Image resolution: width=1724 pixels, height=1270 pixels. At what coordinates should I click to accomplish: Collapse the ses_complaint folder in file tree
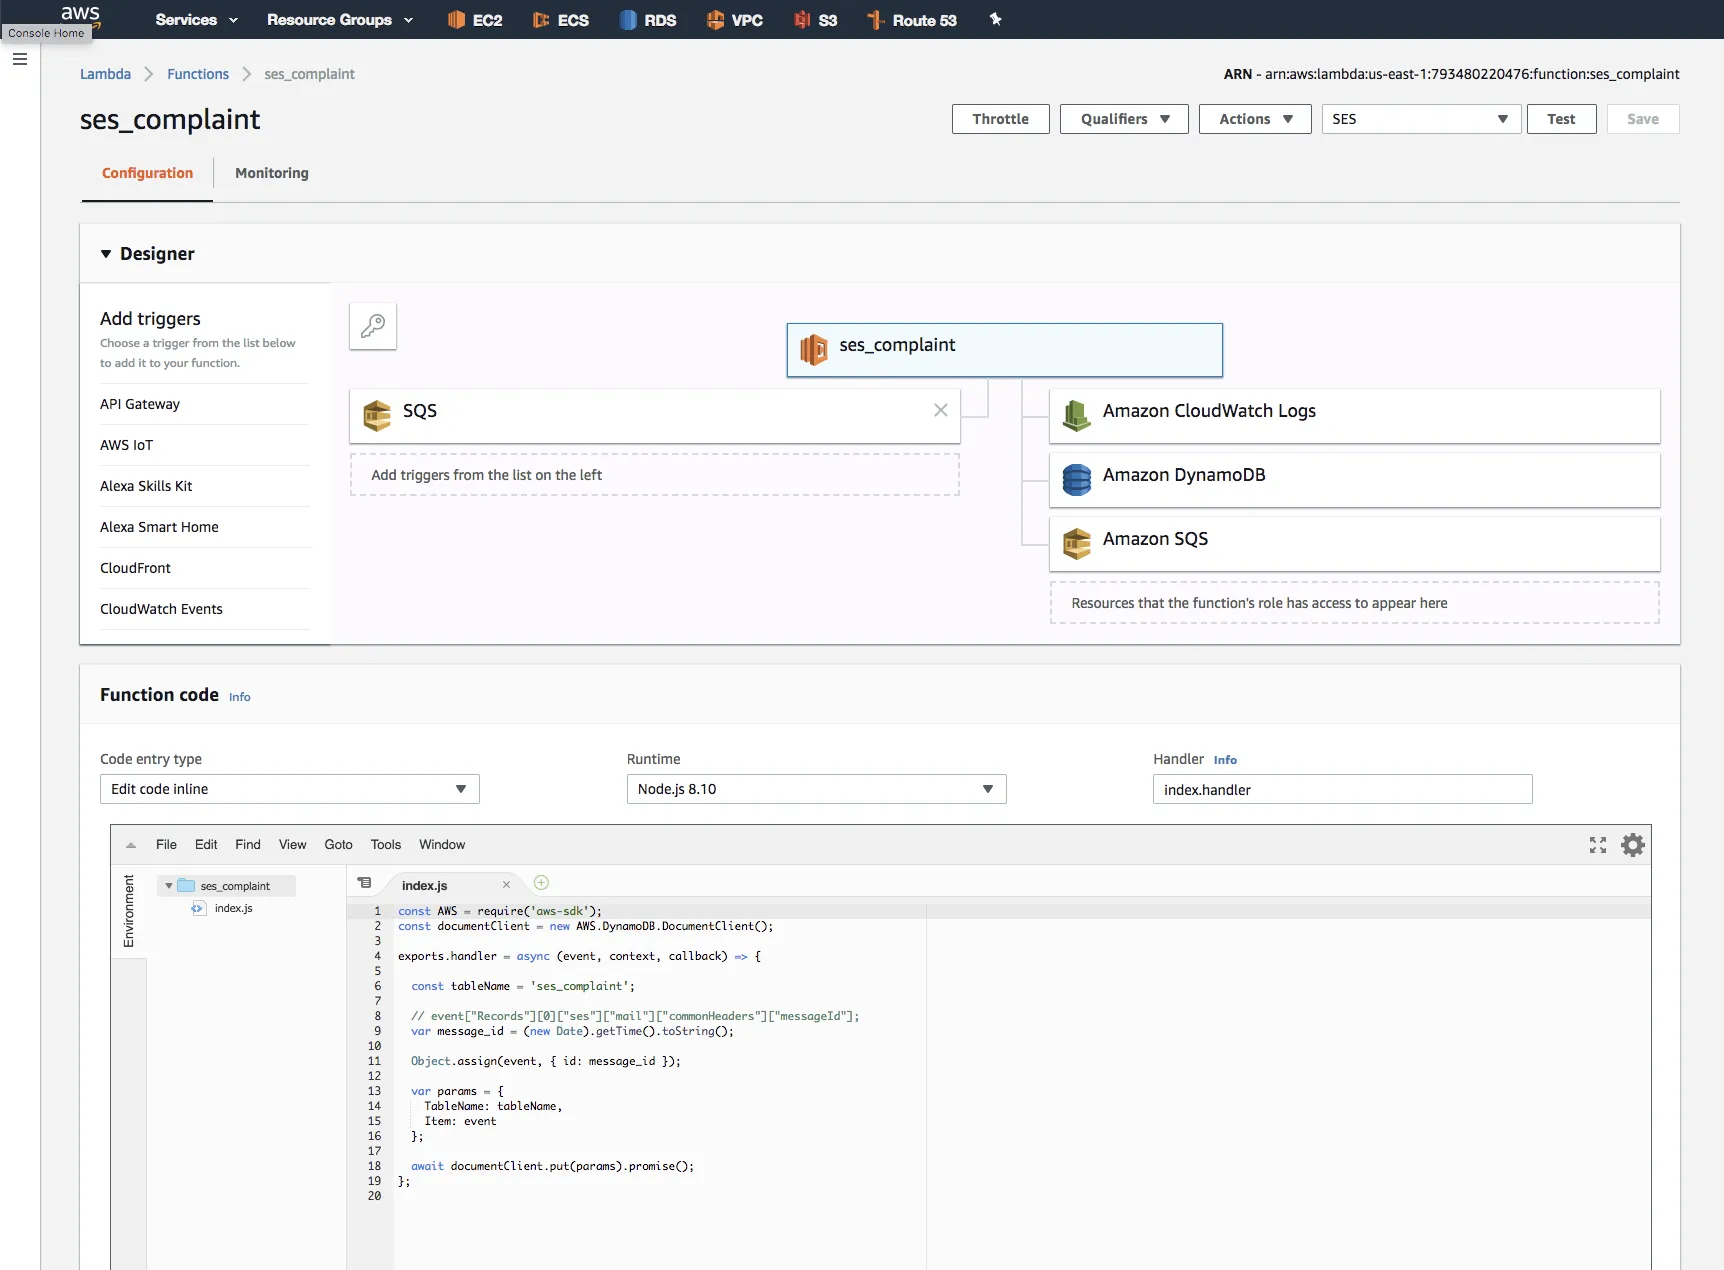[169, 886]
